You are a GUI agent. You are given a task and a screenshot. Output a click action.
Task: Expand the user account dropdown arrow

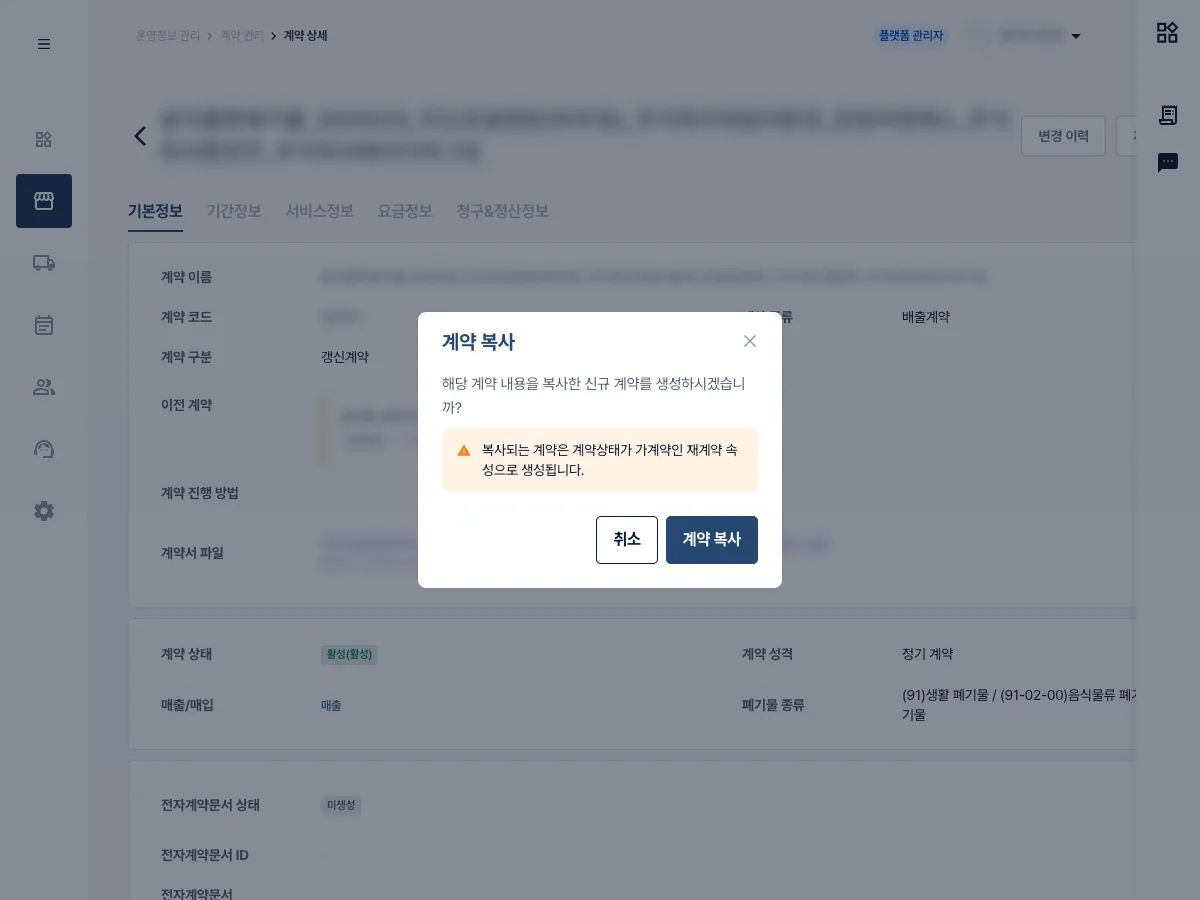(1076, 36)
